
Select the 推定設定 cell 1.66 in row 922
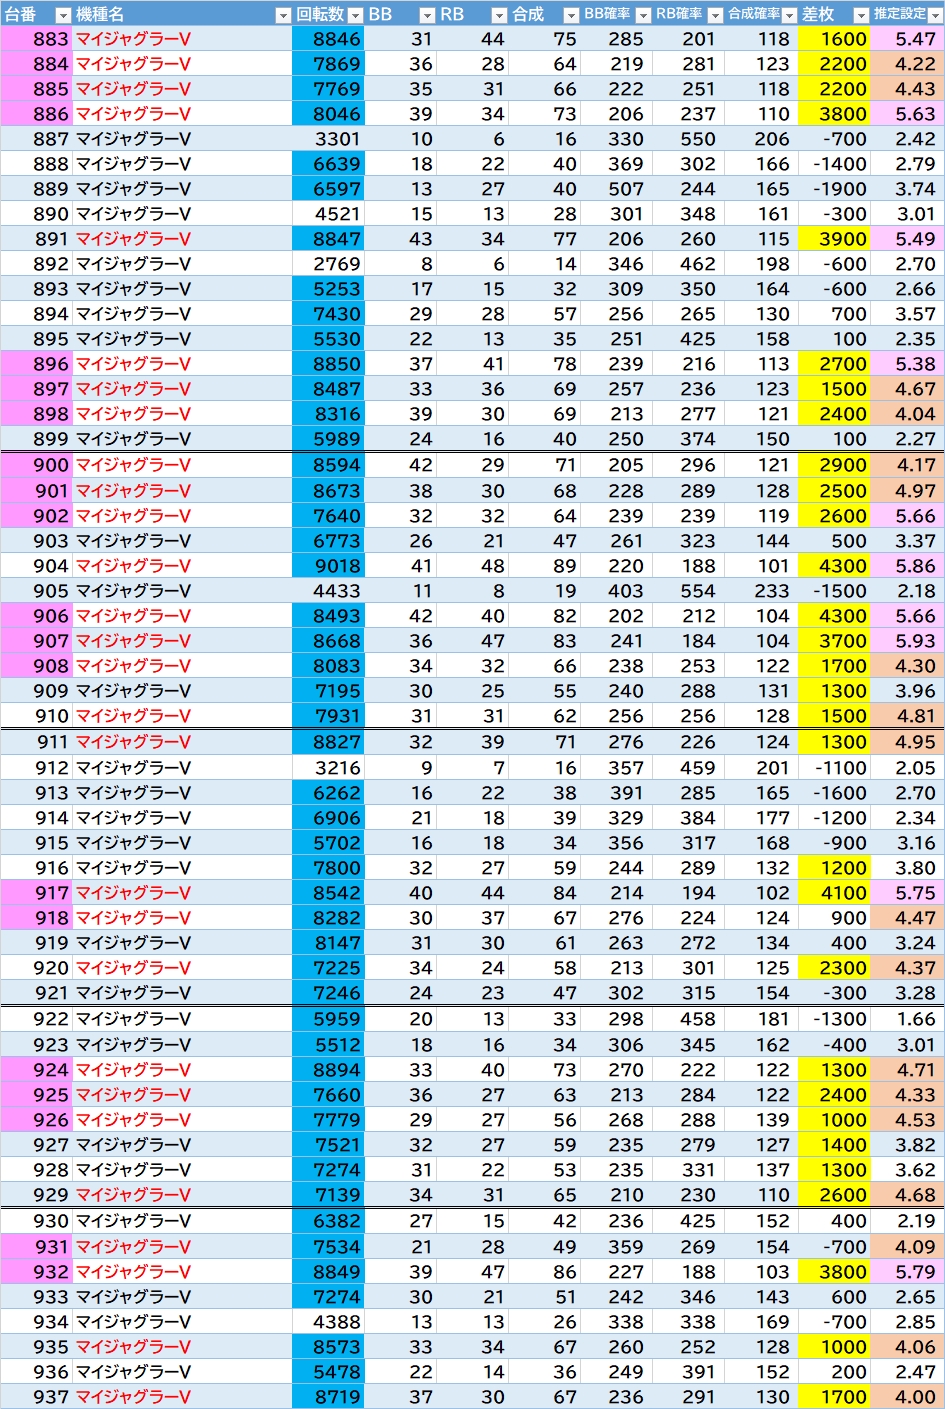click(907, 1019)
